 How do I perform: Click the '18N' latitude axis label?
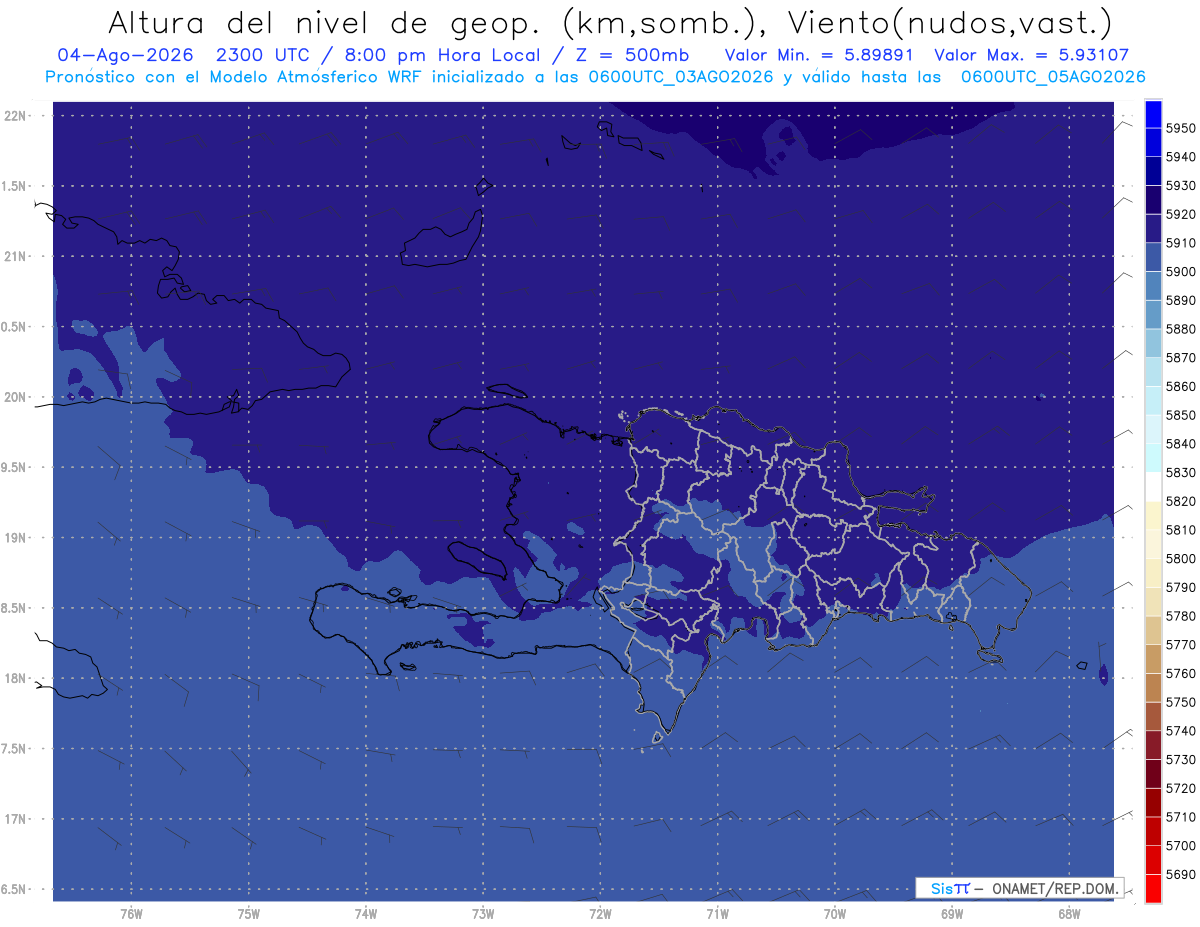tap(15, 678)
